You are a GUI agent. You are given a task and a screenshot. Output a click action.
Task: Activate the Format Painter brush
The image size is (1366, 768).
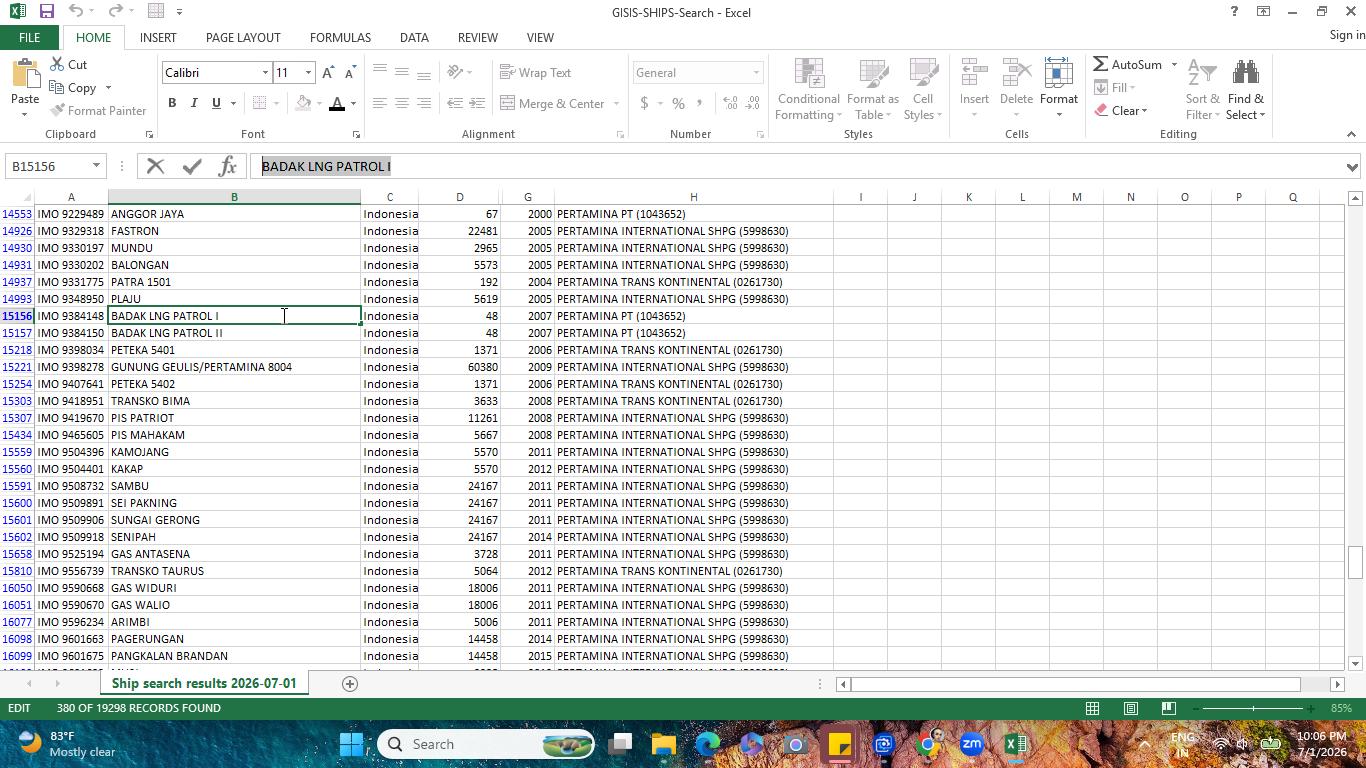click(x=98, y=110)
